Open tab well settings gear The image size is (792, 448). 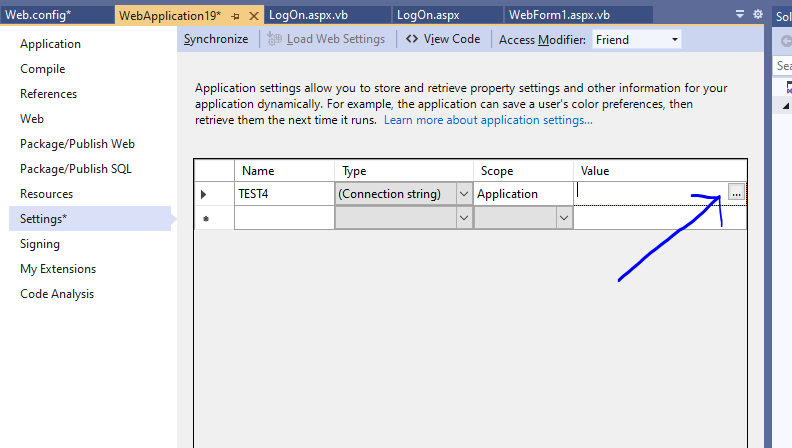[x=758, y=14]
